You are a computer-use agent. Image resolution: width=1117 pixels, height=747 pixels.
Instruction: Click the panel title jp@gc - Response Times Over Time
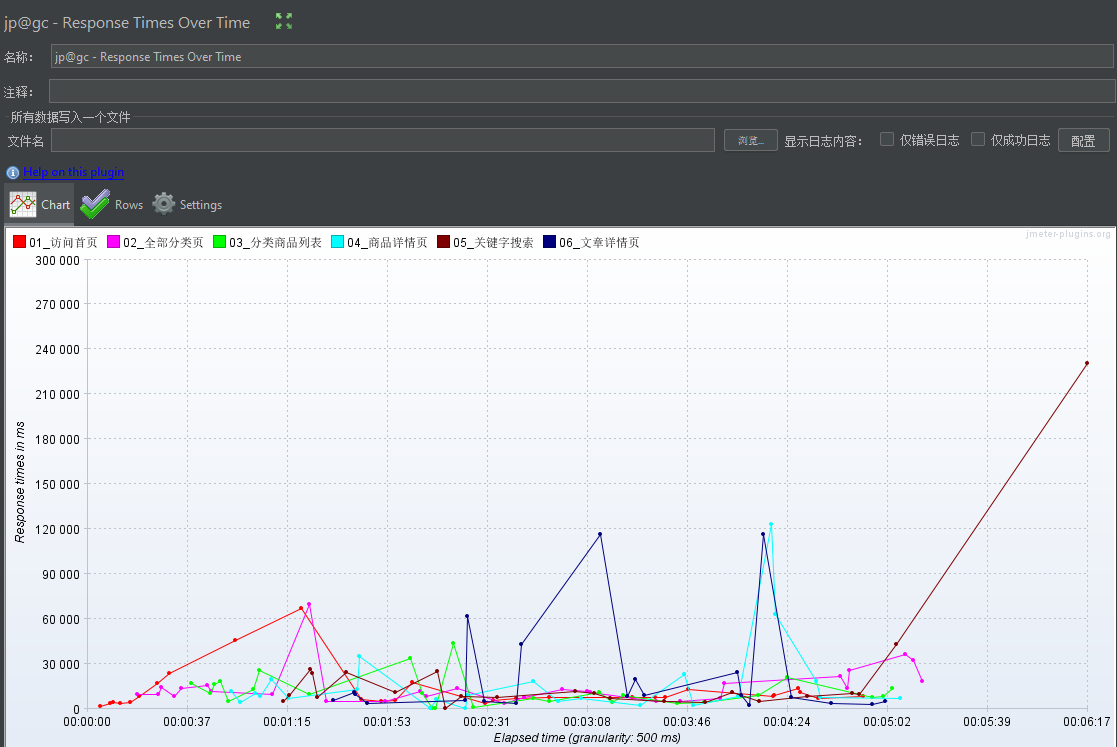point(127,22)
